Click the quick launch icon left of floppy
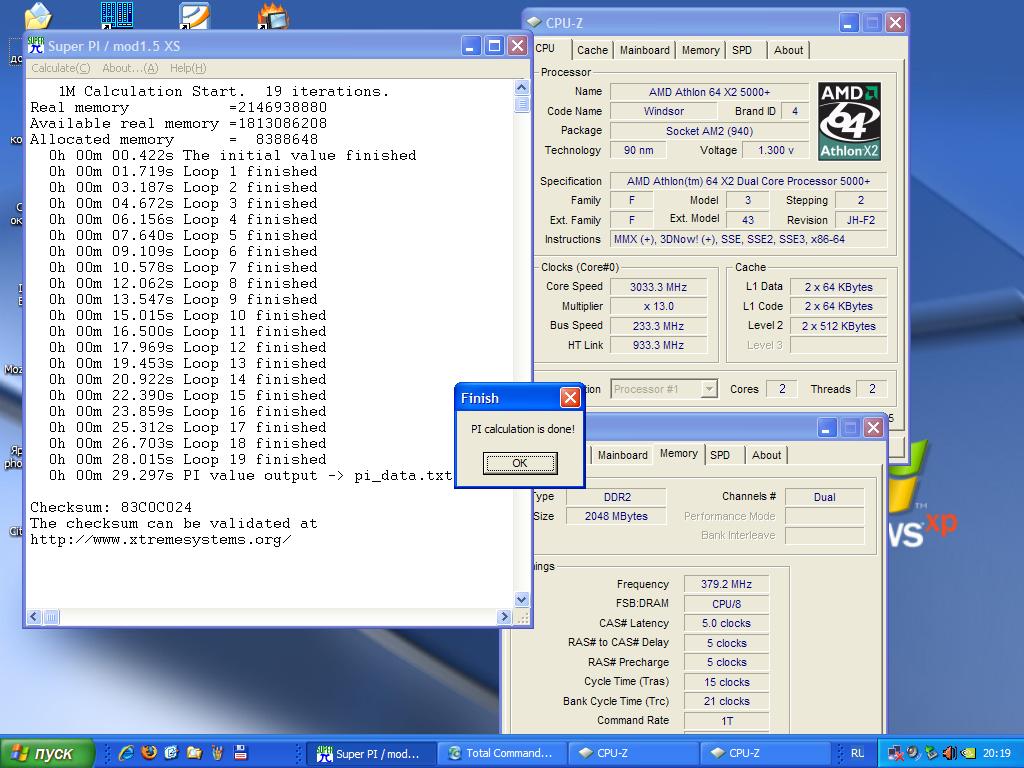Viewport: 1024px width, 768px height. [217, 753]
